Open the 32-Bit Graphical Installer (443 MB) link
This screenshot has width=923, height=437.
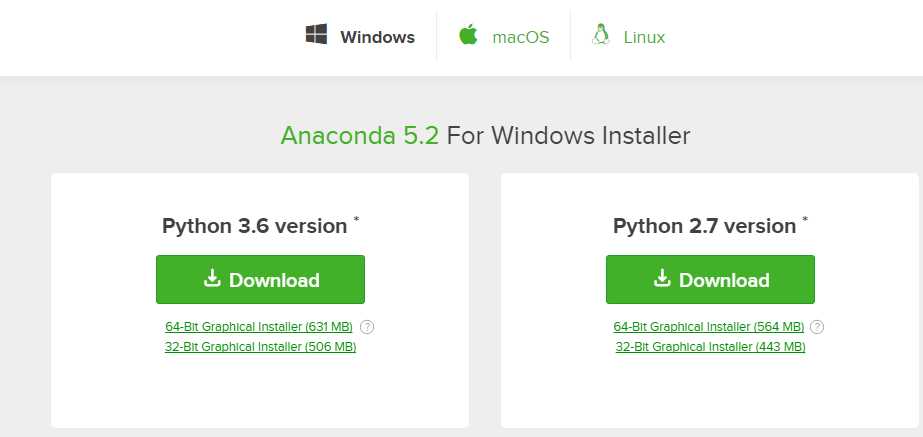(x=710, y=347)
